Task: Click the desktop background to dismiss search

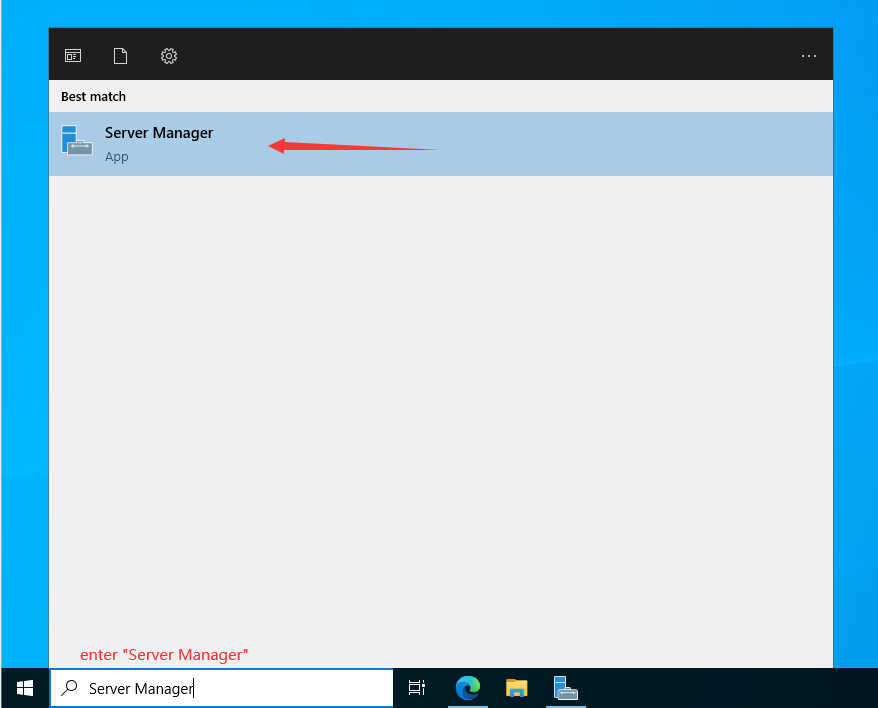Action: click(x=855, y=350)
